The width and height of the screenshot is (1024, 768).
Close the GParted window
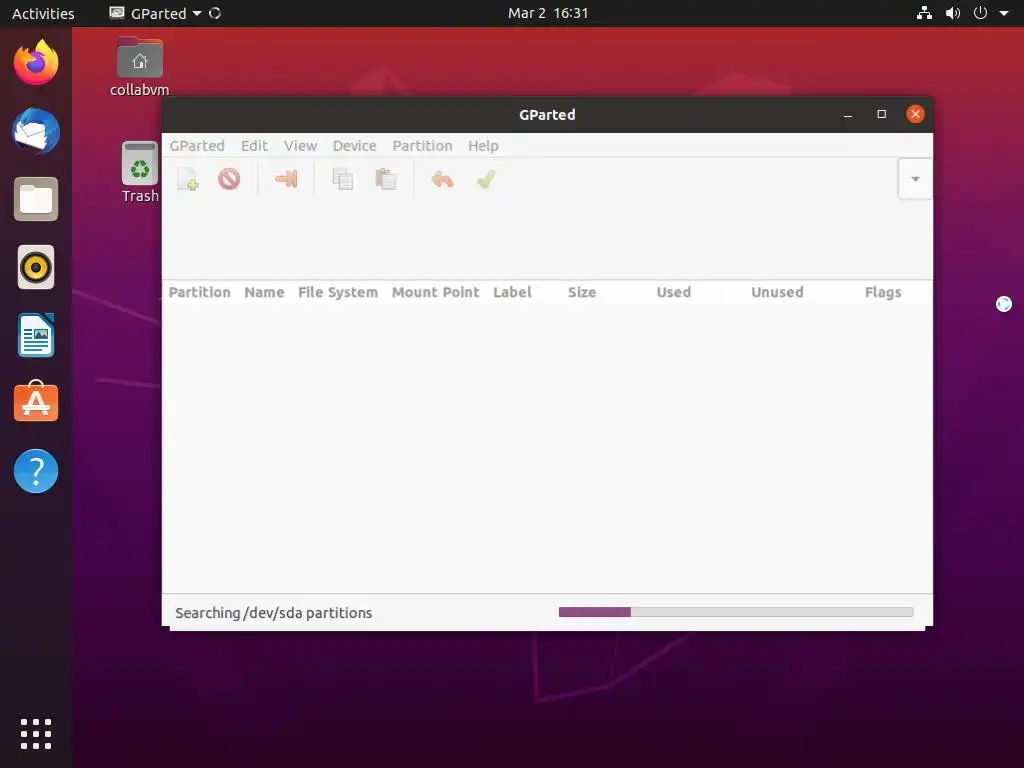(x=916, y=114)
